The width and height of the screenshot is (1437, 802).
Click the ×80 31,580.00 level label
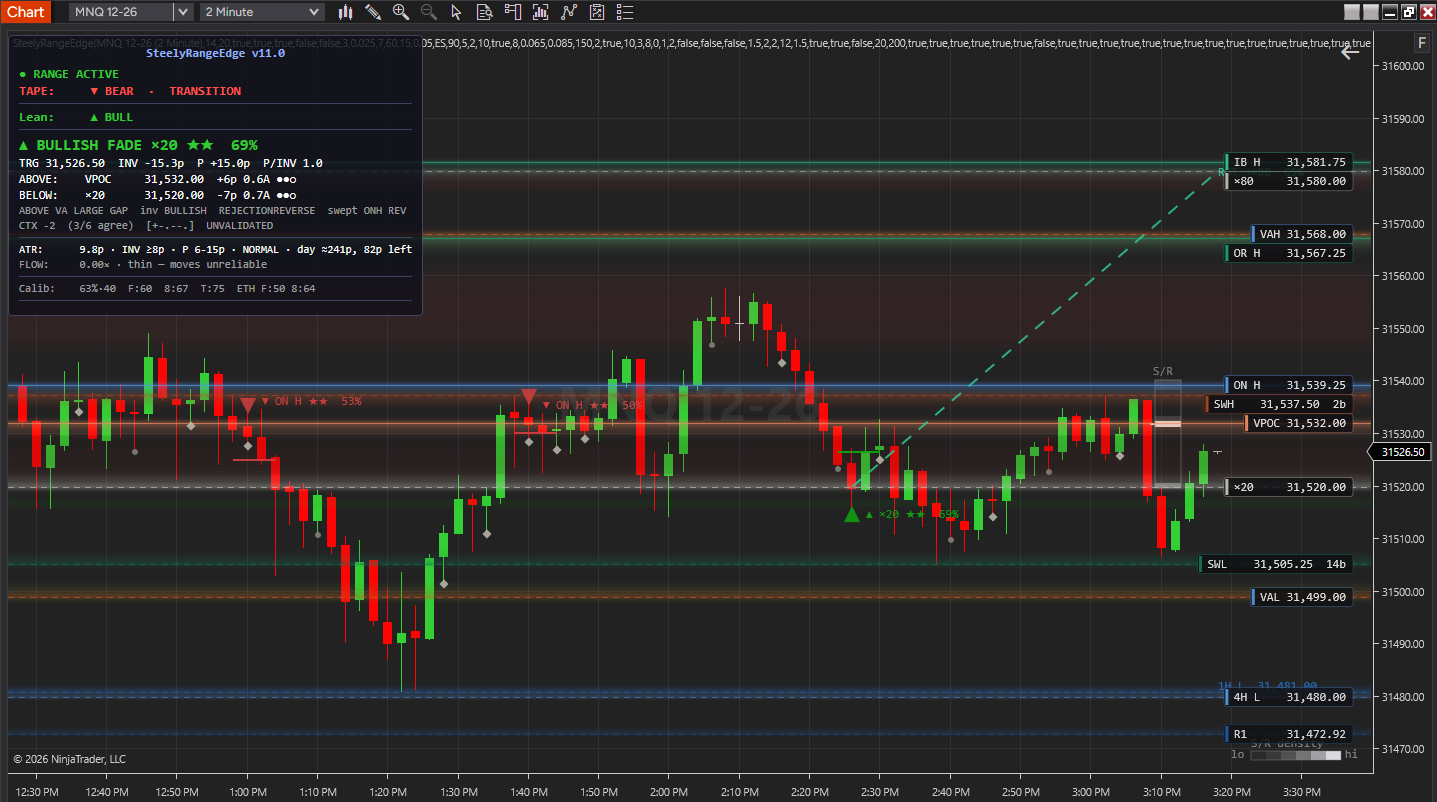1289,181
